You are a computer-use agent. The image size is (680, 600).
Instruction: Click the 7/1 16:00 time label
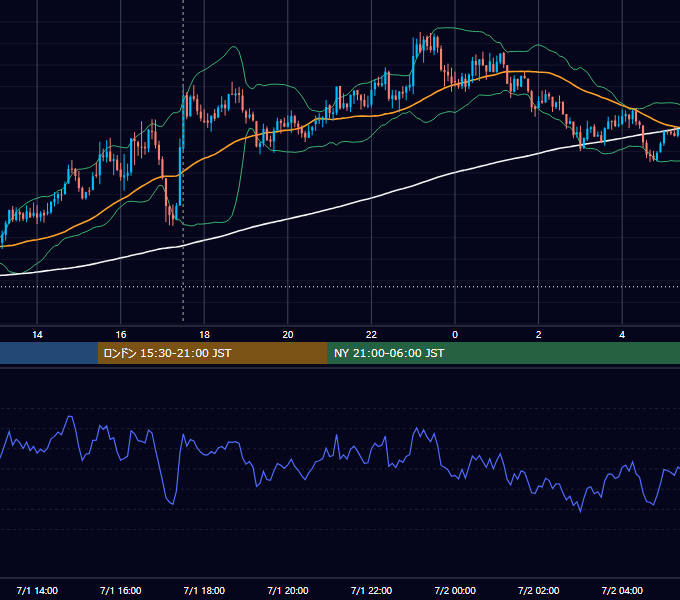point(121,590)
